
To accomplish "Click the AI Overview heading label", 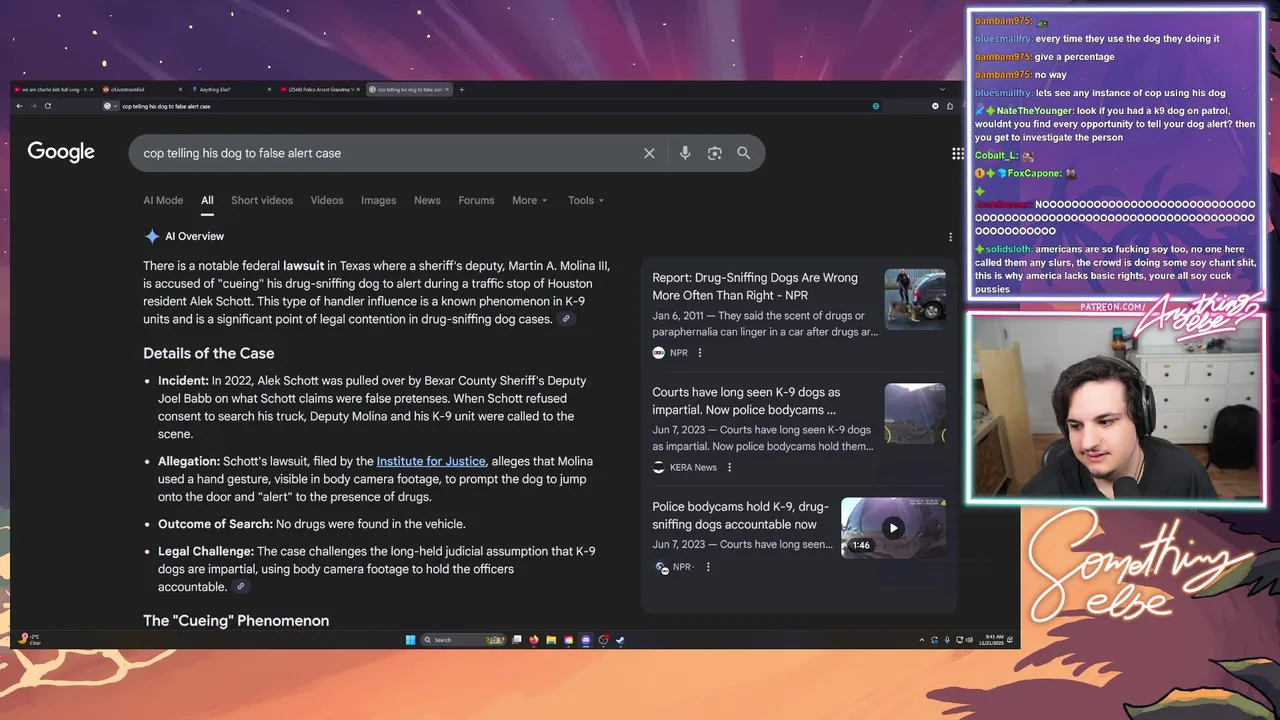I will pyautogui.click(x=194, y=237).
